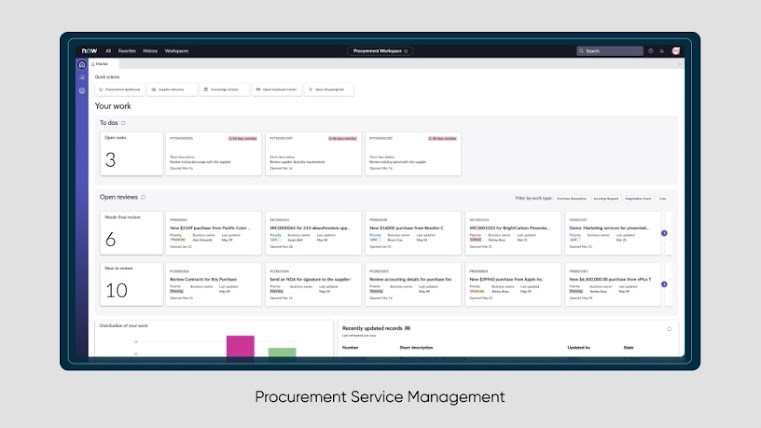The image size is (761, 428).
Task: Click the Knowledge articles quick action
Action: [224, 89]
